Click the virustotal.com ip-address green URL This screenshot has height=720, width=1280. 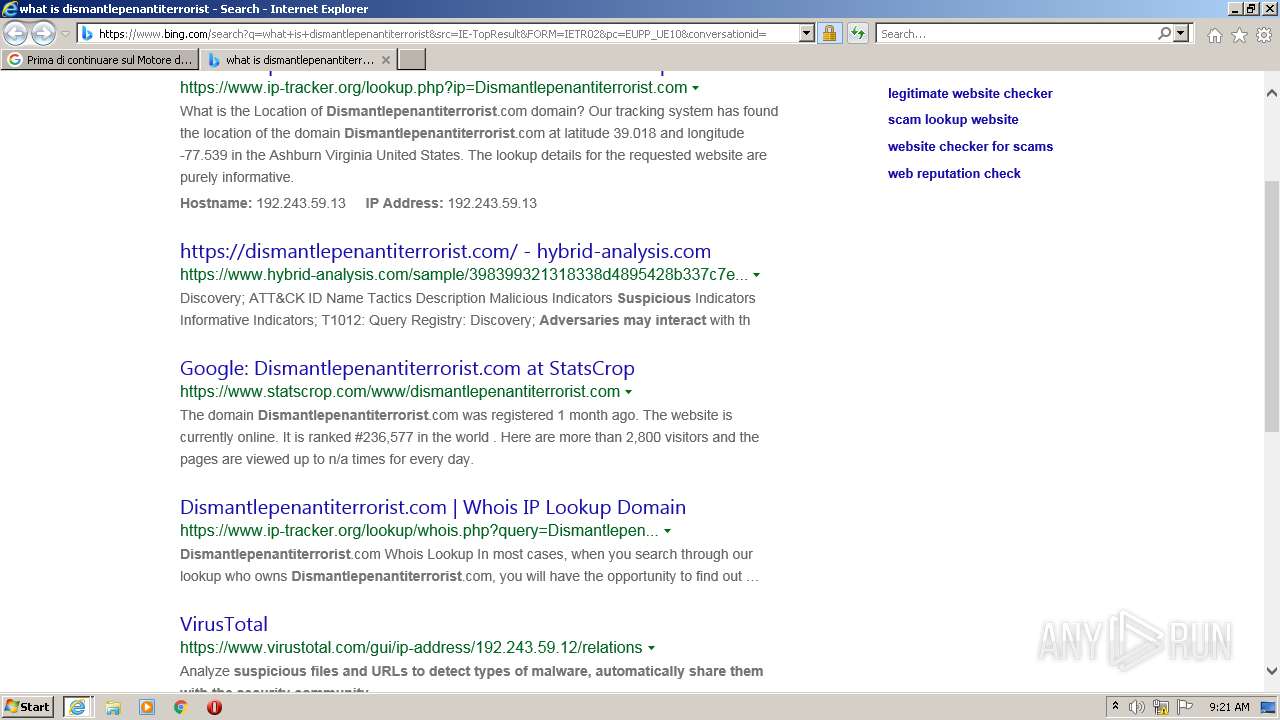(x=411, y=647)
